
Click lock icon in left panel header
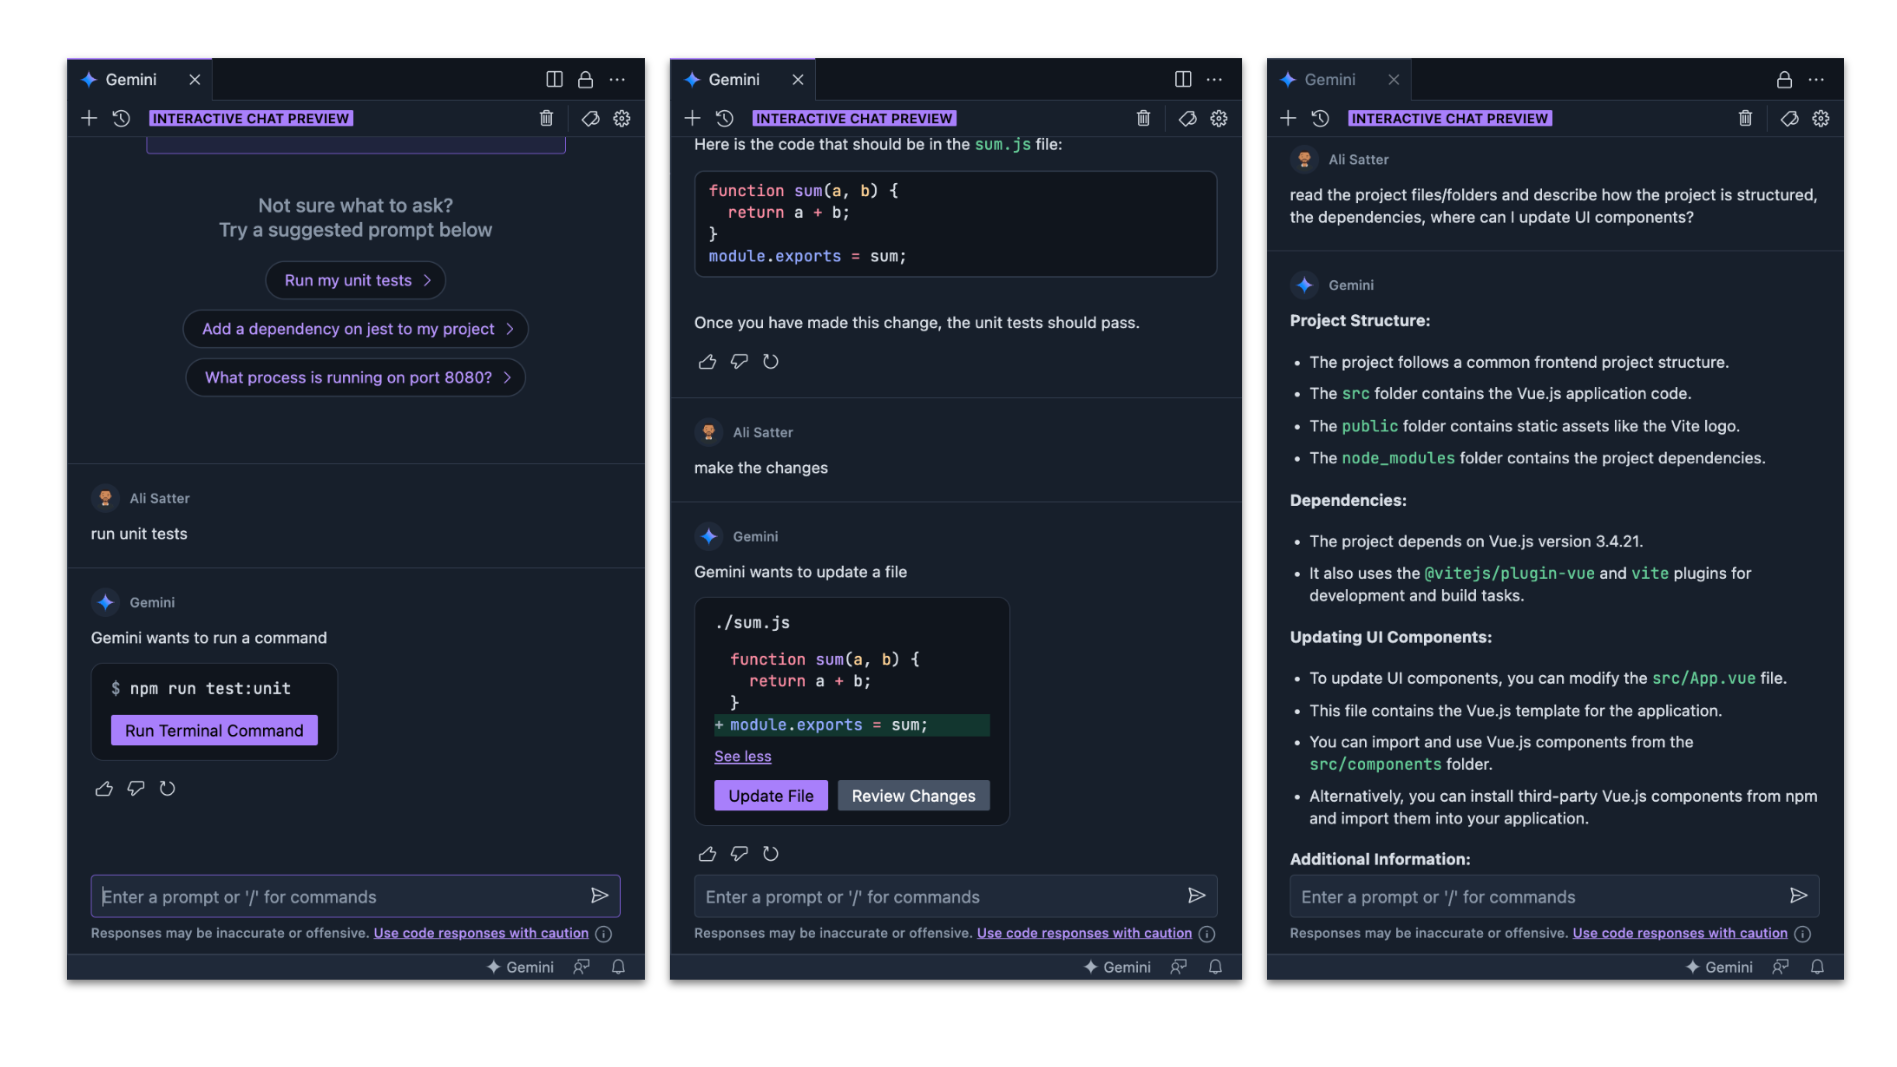(585, 79)
